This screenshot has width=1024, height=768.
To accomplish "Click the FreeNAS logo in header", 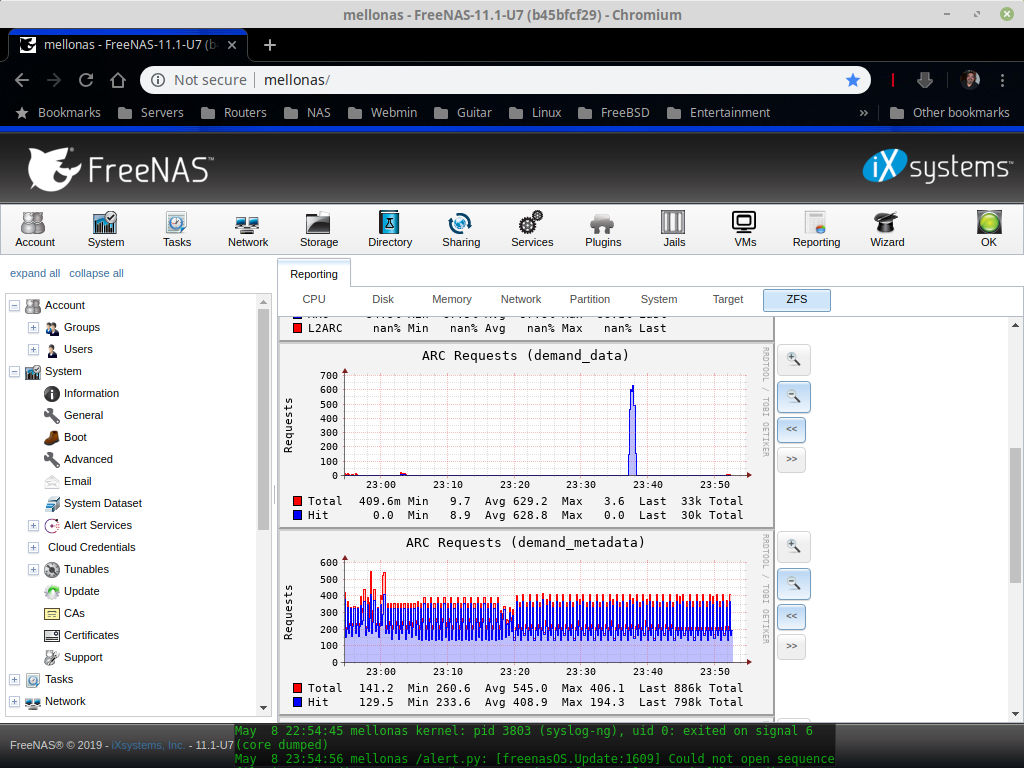I will (x=120, y=169).
